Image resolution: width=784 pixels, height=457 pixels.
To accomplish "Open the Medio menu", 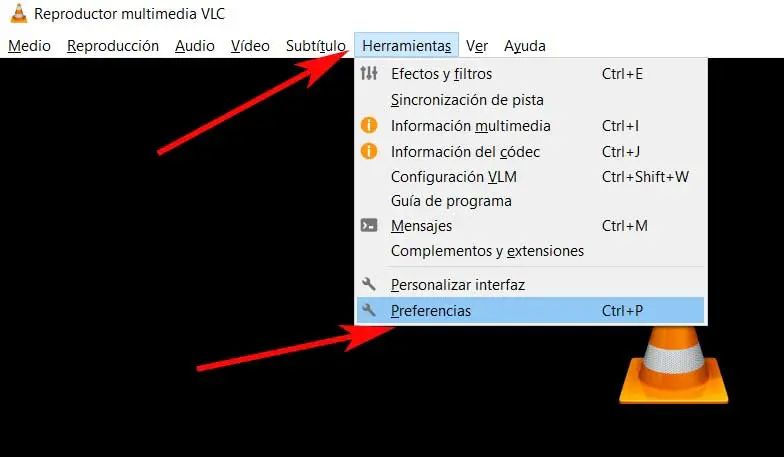I will tap(30, 46).
